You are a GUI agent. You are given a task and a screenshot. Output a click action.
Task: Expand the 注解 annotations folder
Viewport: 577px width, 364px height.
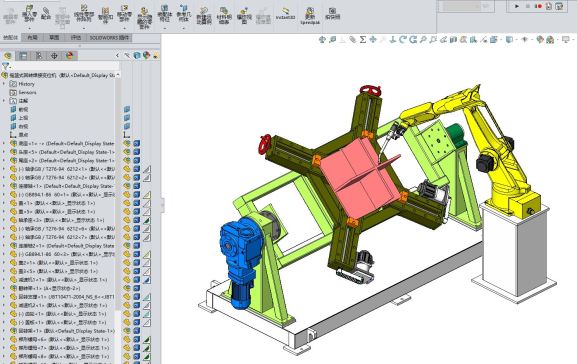[4, 101]
